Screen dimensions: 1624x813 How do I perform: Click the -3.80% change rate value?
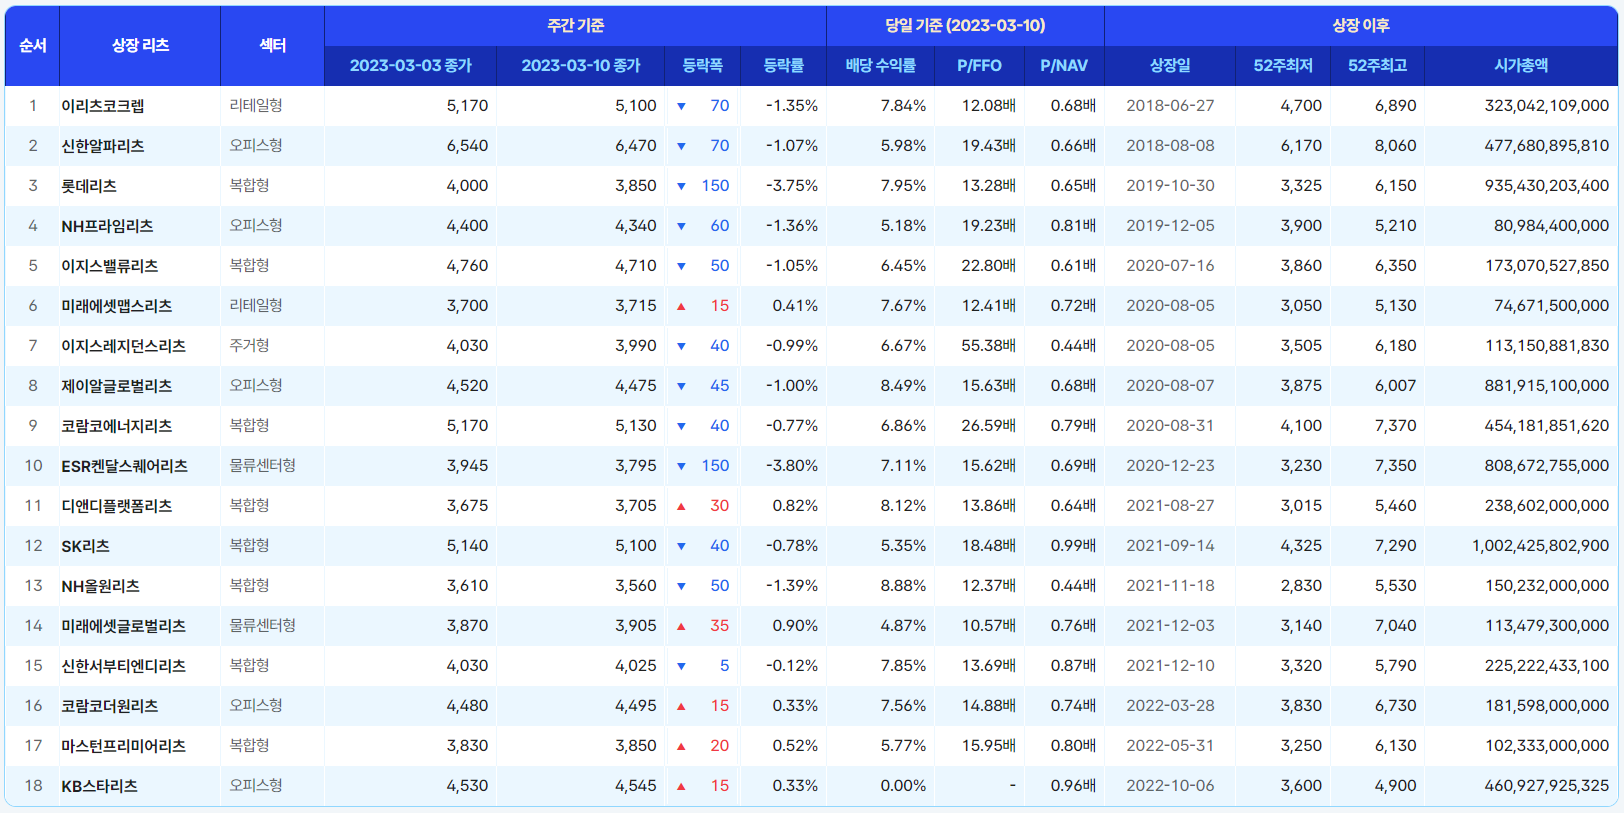pos(792,466)
